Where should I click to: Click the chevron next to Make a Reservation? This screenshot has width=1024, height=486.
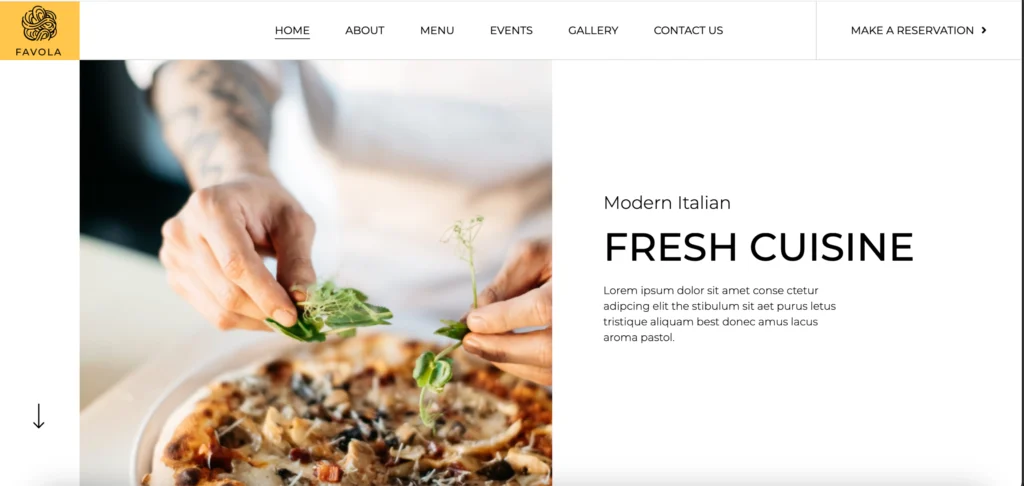(984, 30)
